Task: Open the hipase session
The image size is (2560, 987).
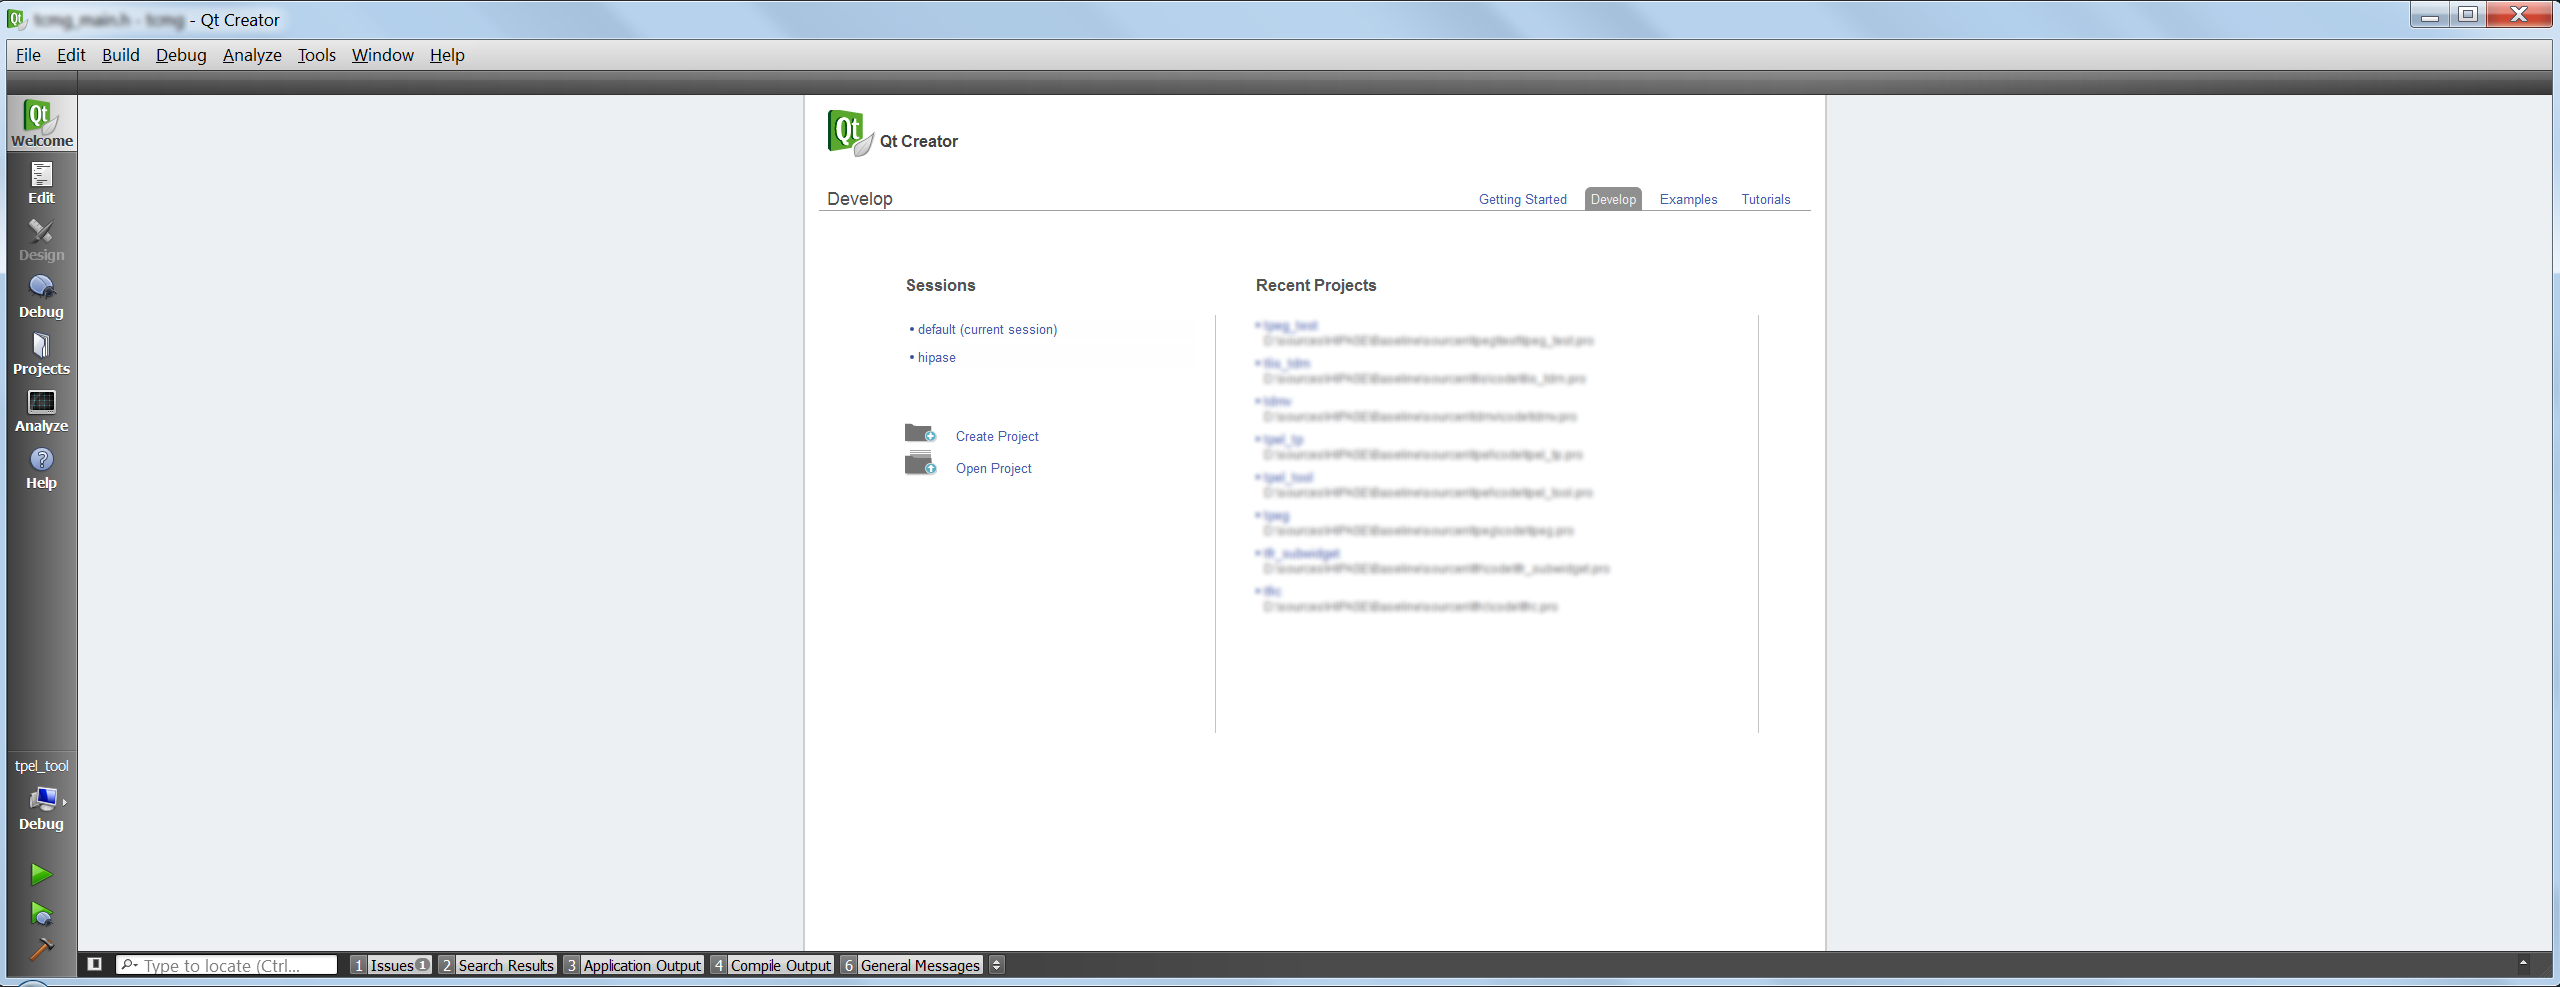Action: click(x=937, y=357)
